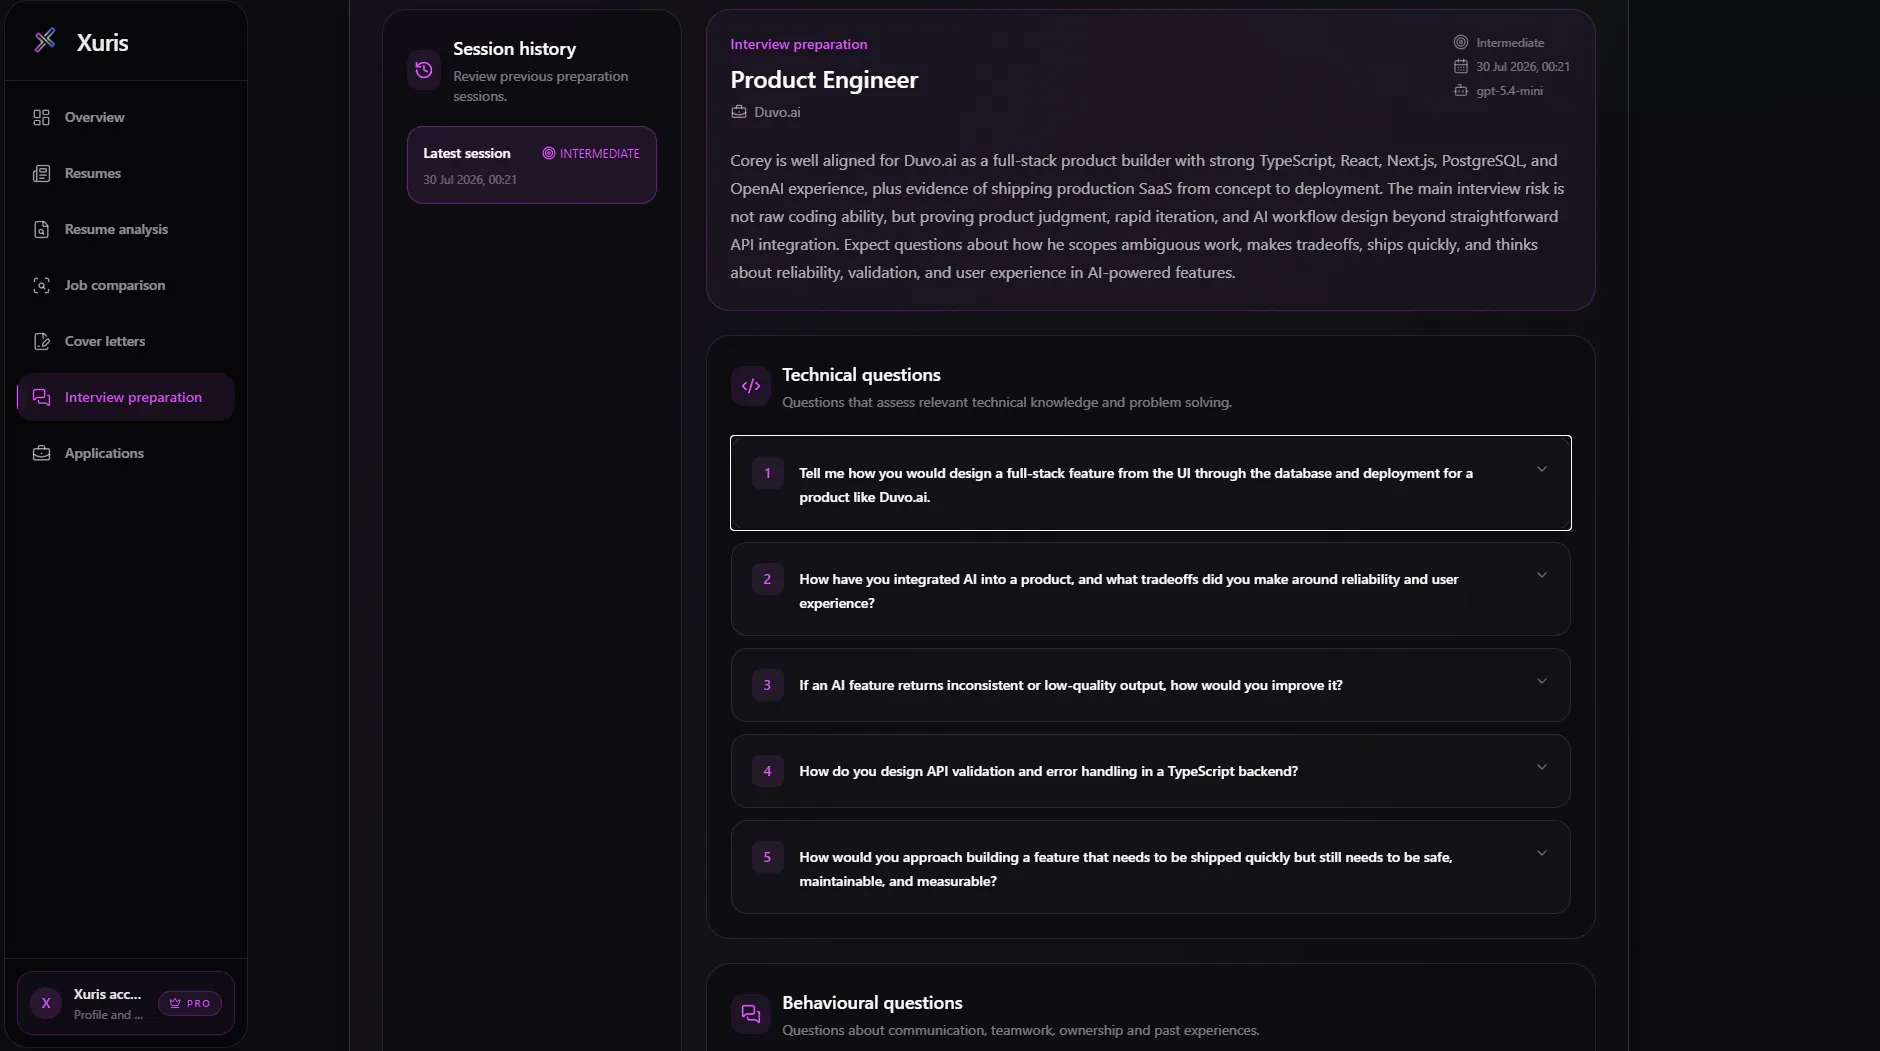Click the Technical questions heading
Screen dimensions: 1880x1051
click(x=861, y=375)
